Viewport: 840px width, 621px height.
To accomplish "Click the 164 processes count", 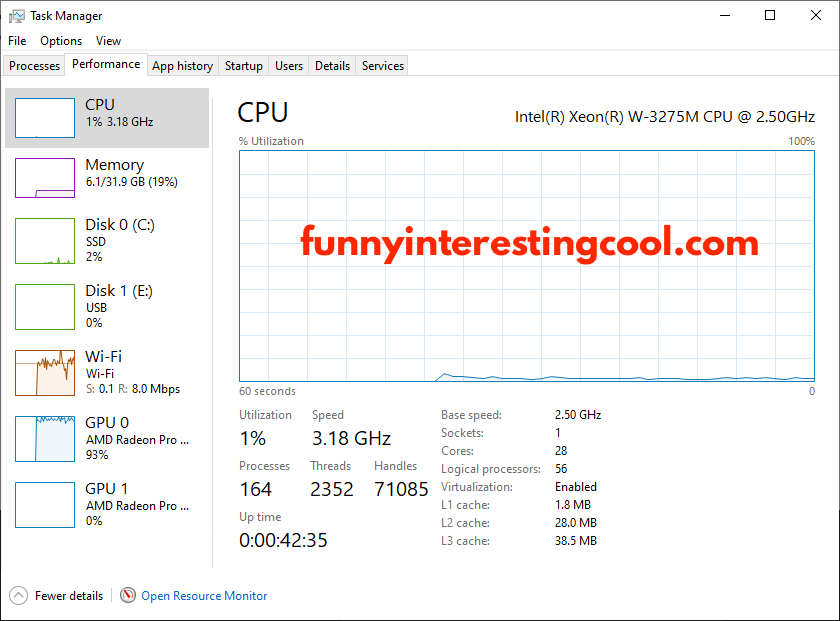I will pos(256,489).
